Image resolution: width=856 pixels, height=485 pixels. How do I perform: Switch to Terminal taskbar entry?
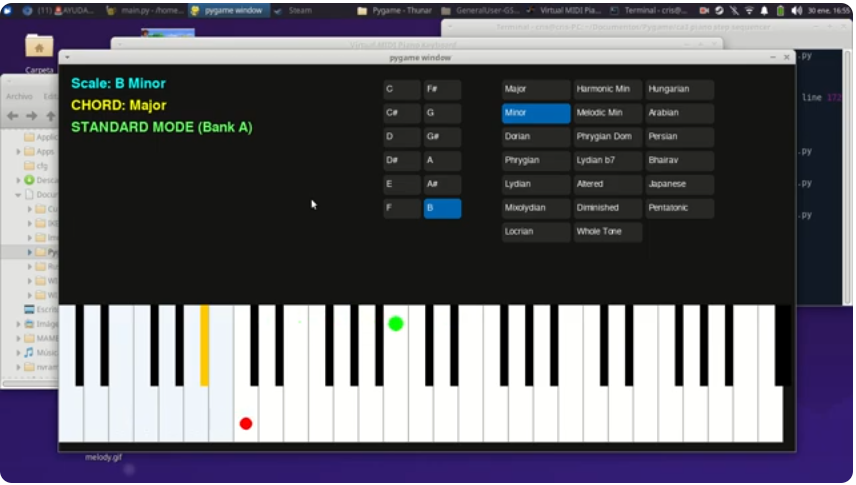pyautogui.click(x=650, y=10)
